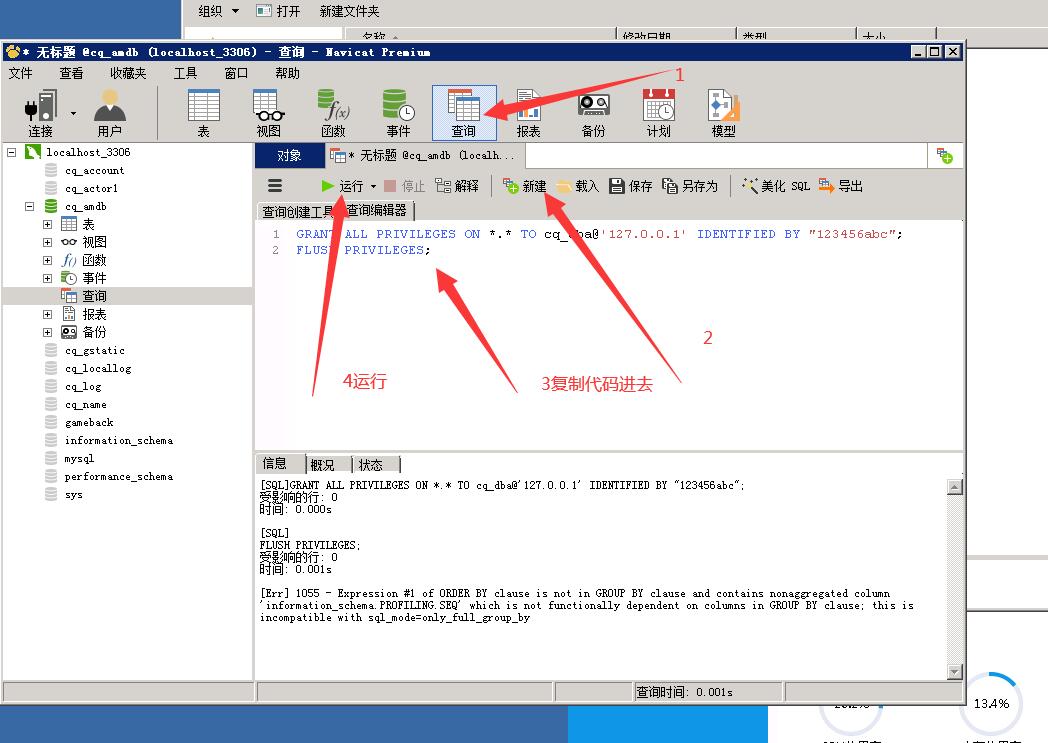Expand the 表 node under cq_amdb
Screen dimensions: 1048x743
pyautogui.click(x=47, y=225)
